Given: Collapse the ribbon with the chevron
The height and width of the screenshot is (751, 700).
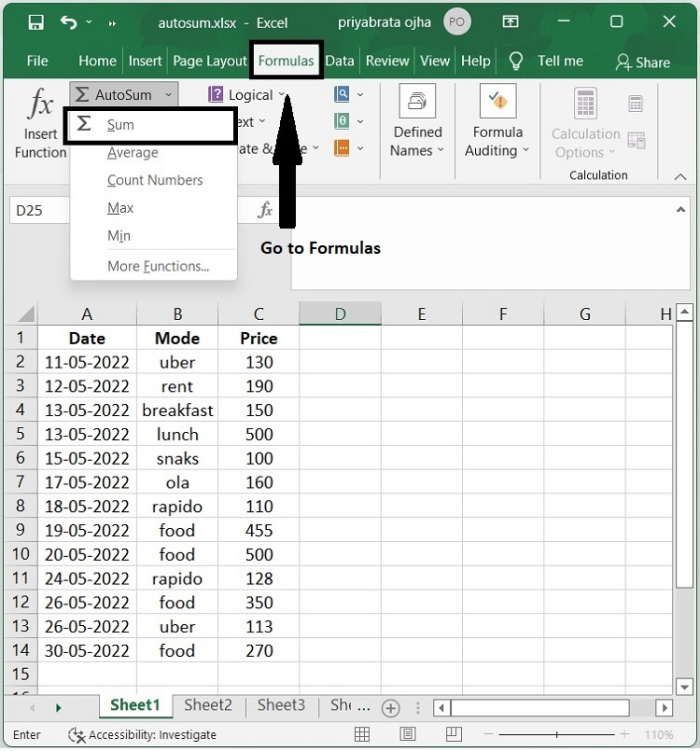Looking at the screenshot, I should coord(680,177).
